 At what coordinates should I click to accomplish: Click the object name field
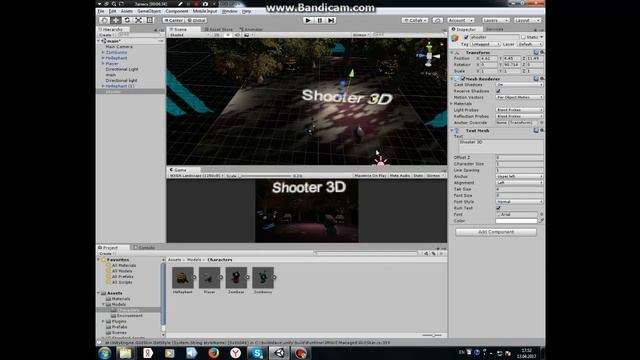click(x=494, y=37)
